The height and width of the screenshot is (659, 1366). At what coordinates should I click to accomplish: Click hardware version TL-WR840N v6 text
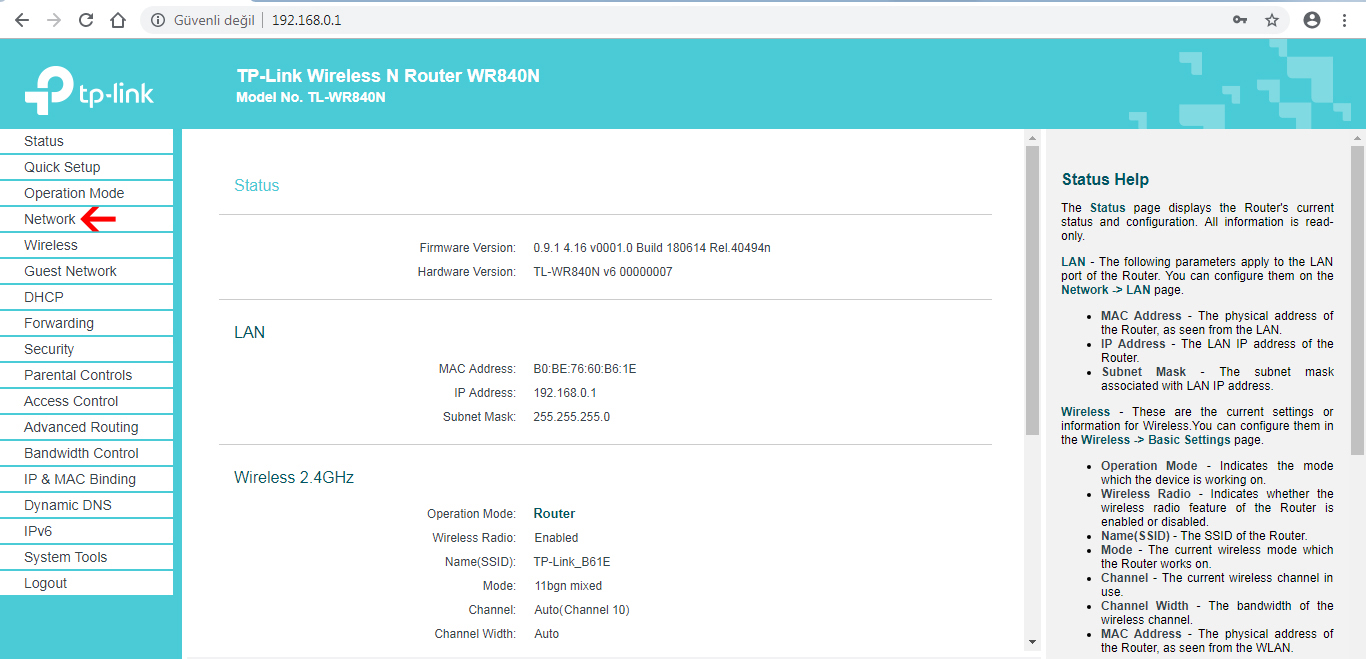point(603,272)
